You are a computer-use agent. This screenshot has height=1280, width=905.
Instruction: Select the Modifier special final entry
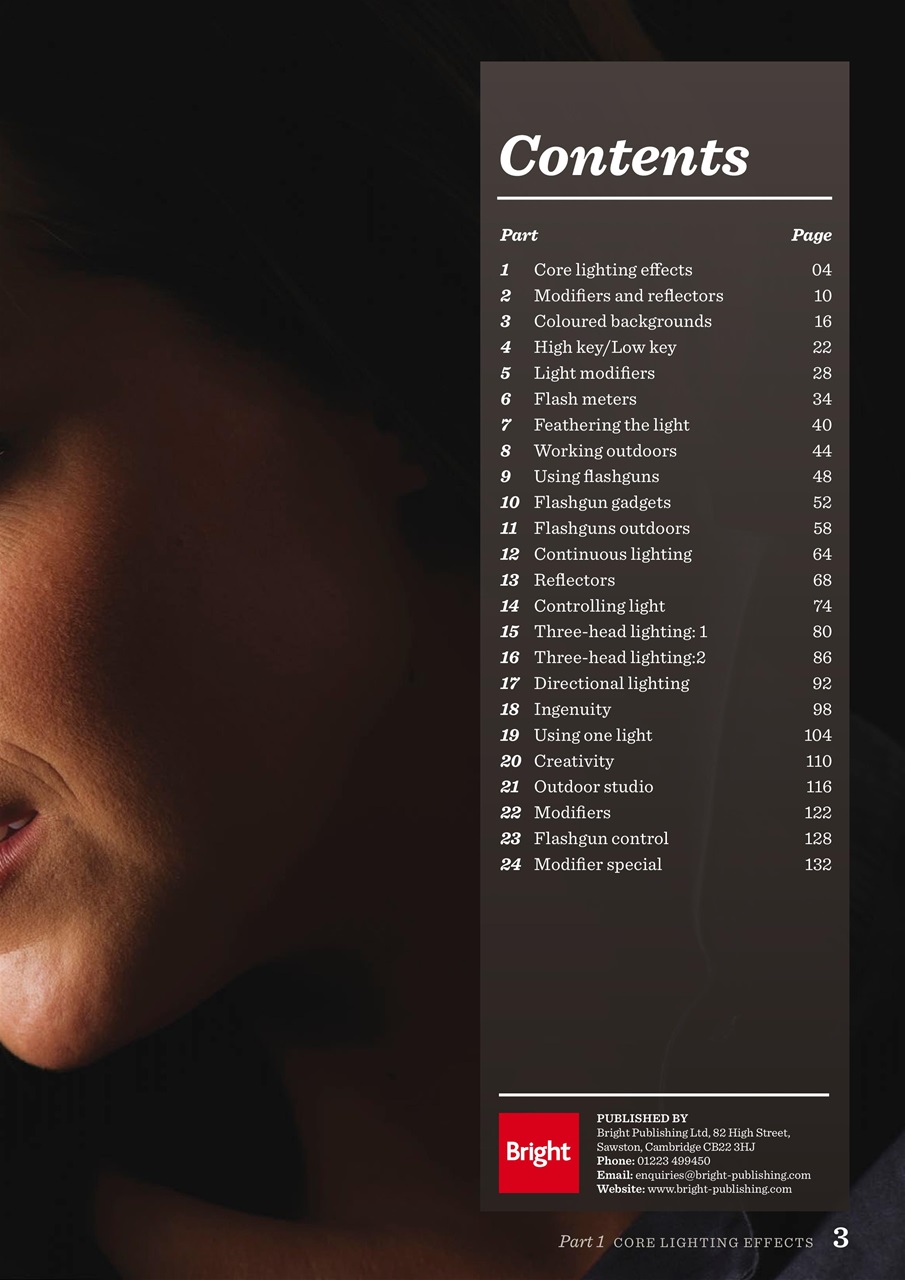(598, 864)
